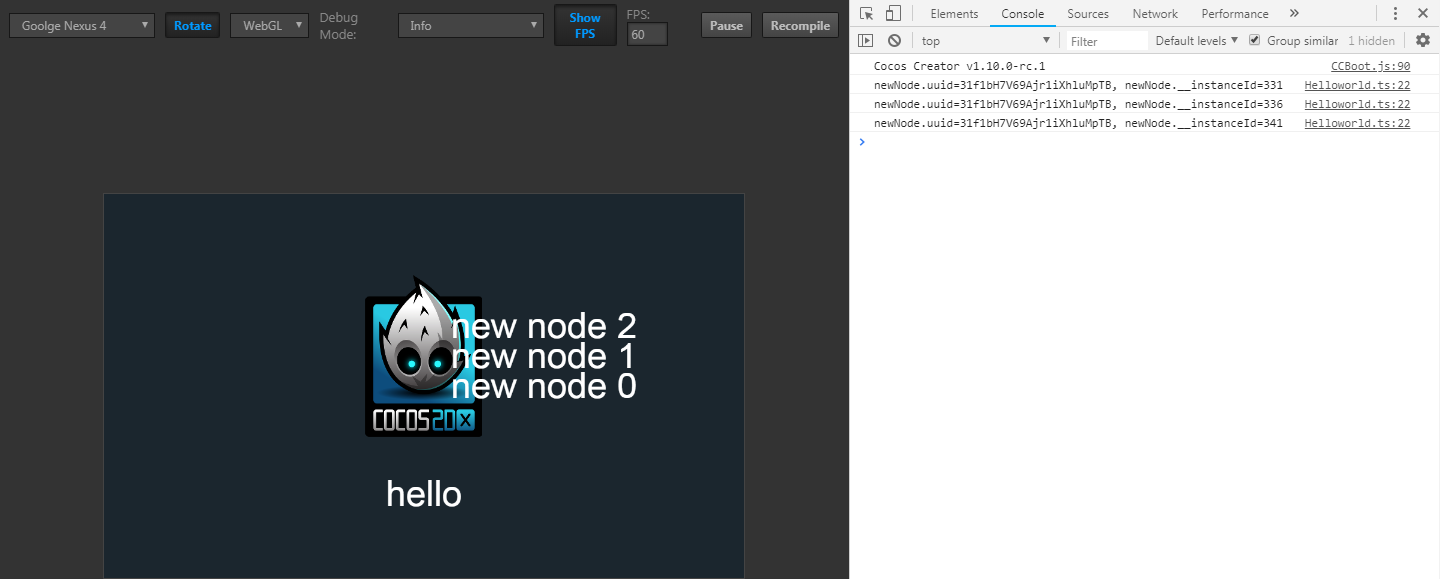Switch to the Network tab
The height and width of the screenshot is (579, 1440).
(1155, 13)
